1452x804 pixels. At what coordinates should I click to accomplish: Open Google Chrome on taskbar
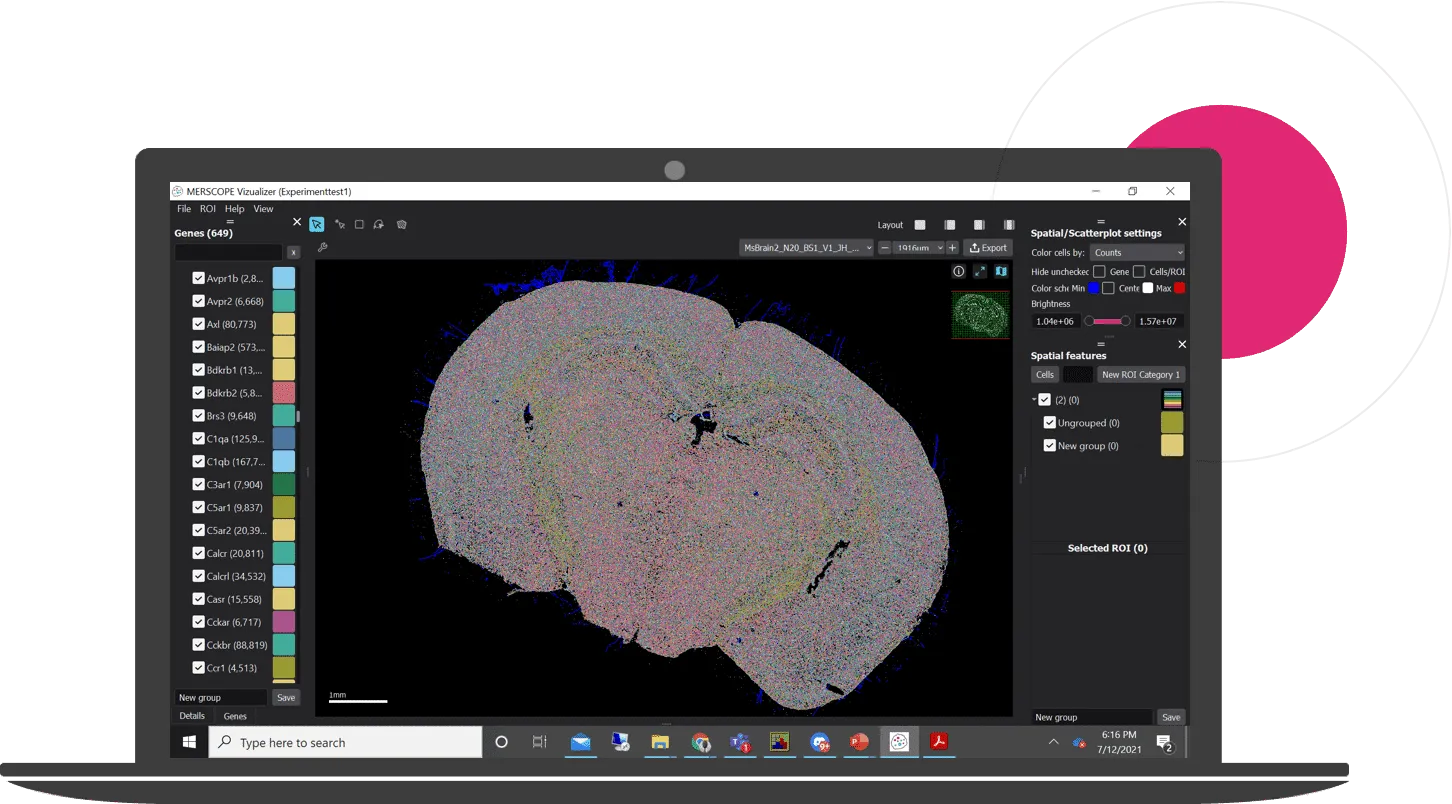coord(701,742)
